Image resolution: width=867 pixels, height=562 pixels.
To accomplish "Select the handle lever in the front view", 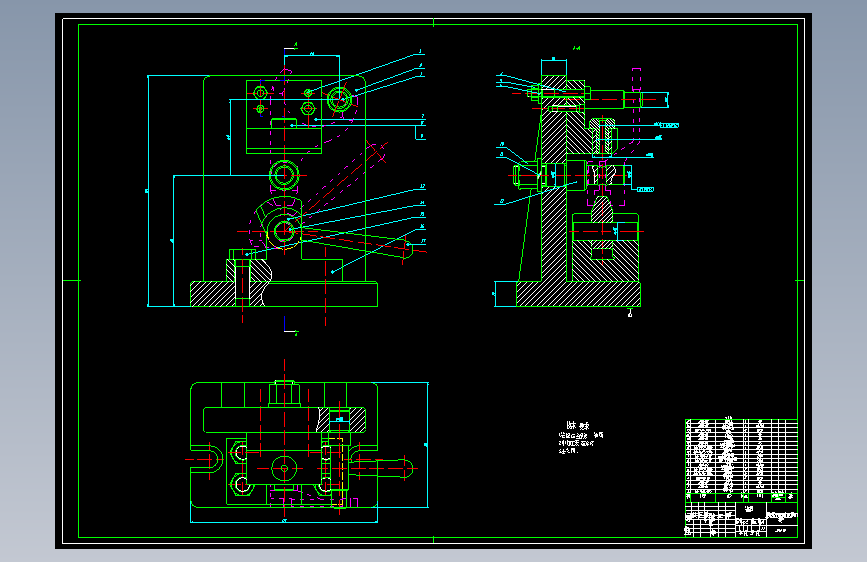I will [357, 243].
